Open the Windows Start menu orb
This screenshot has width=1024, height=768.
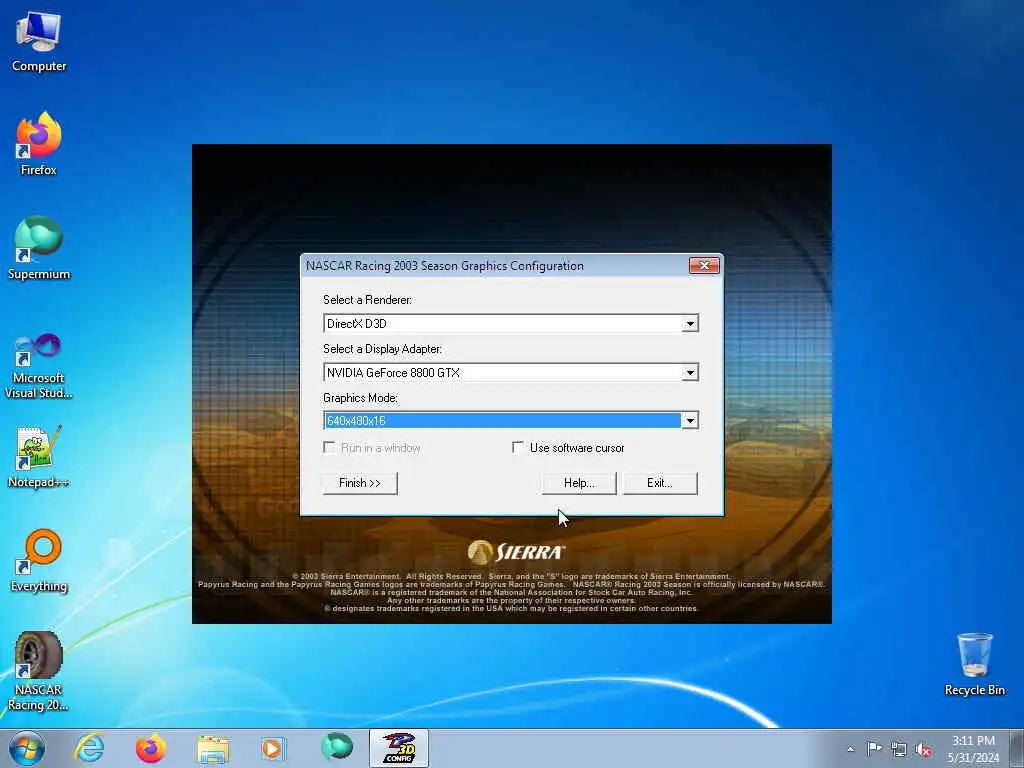(27, 748)
